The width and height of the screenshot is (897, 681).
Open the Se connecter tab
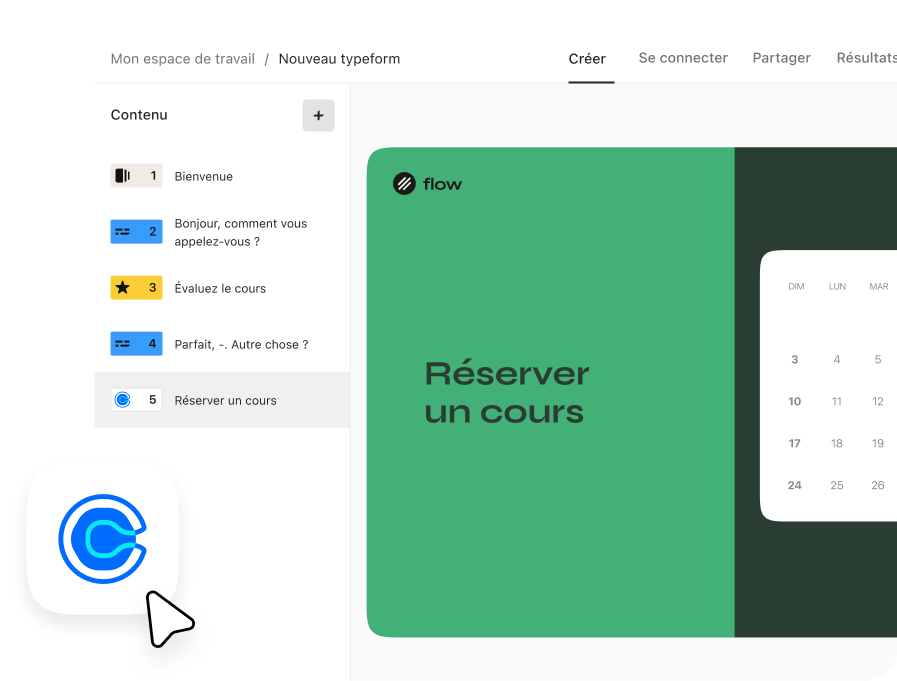click(x=683, y=58)
